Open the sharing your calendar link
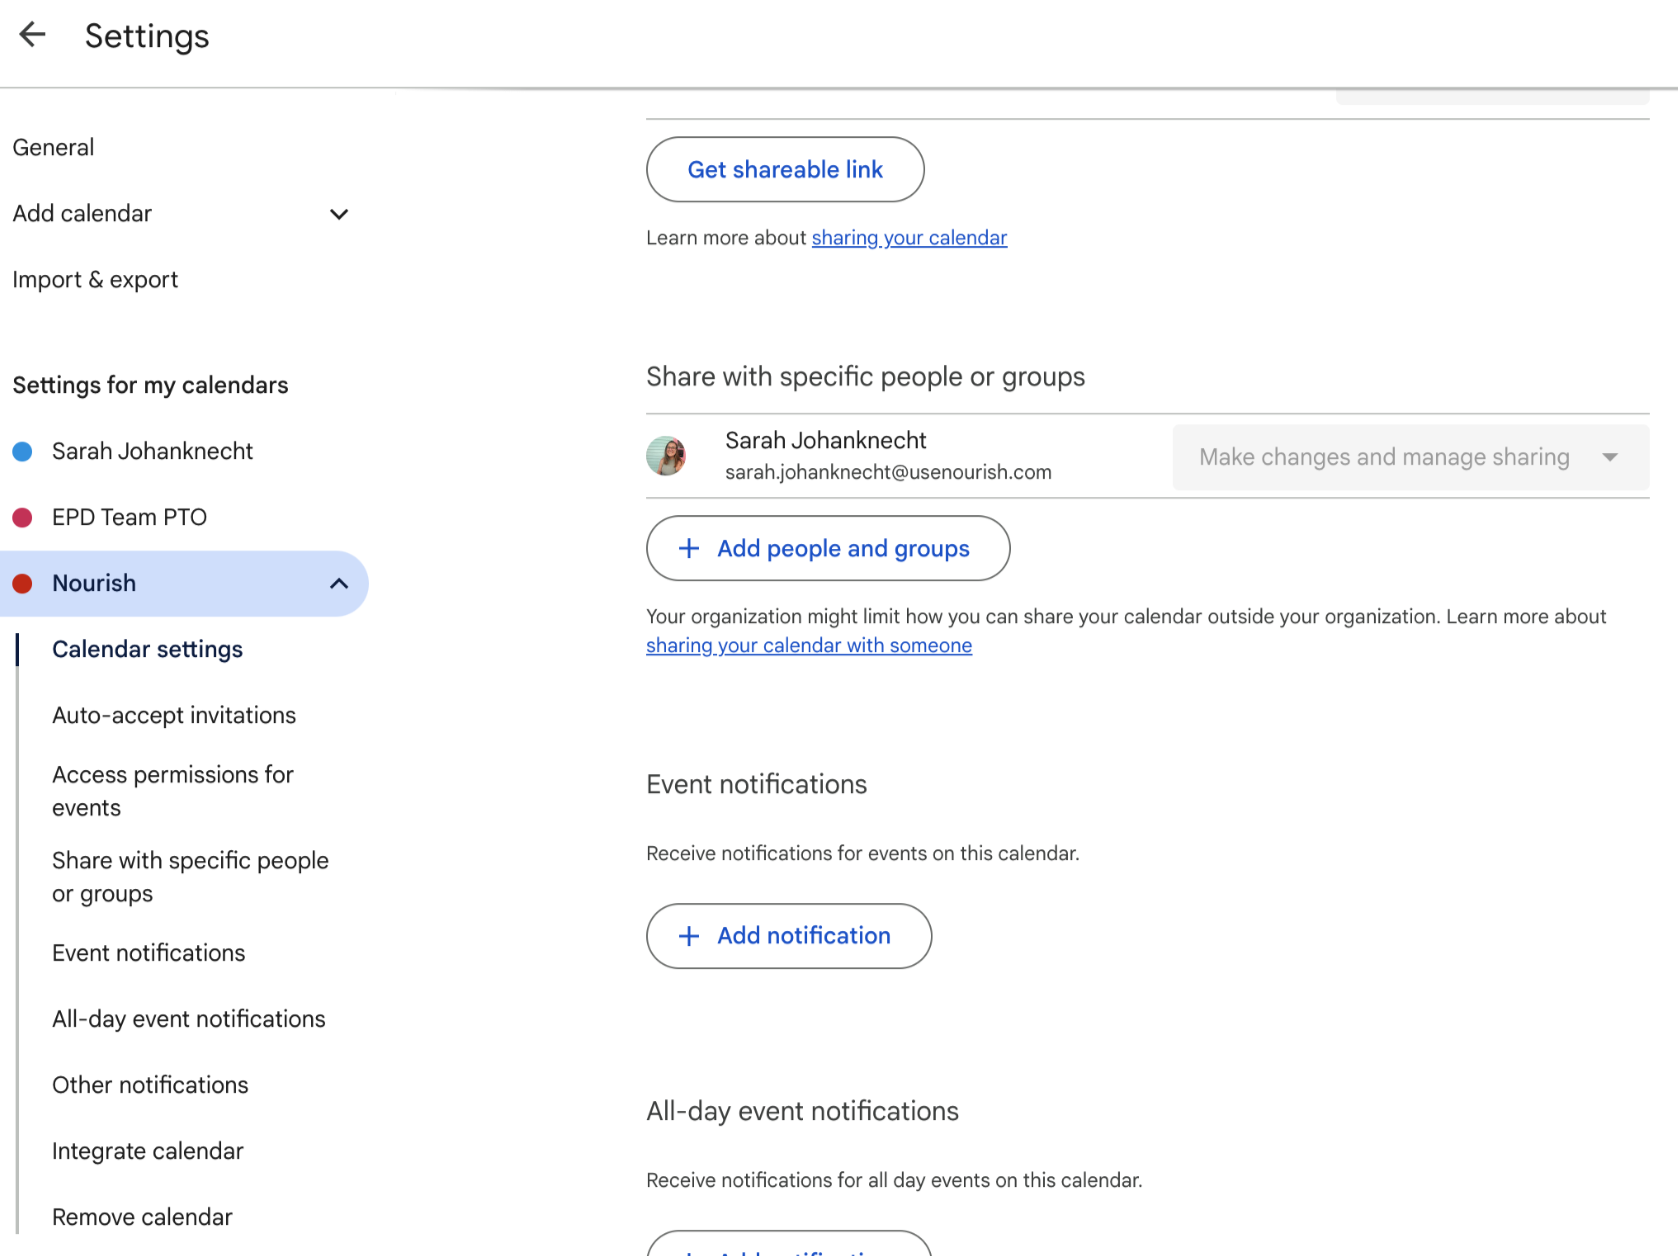Screen dimensions: 1678x1256 point(909,238)
